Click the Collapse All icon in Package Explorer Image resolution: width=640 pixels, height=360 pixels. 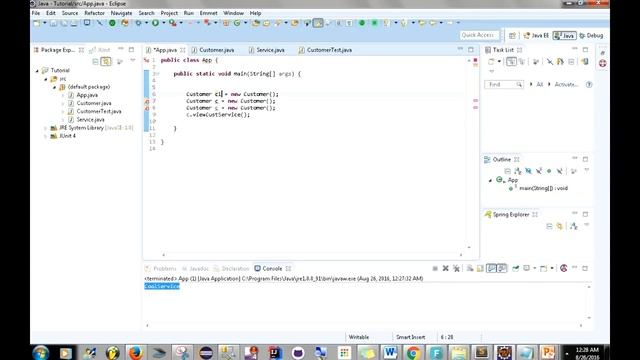95,62
